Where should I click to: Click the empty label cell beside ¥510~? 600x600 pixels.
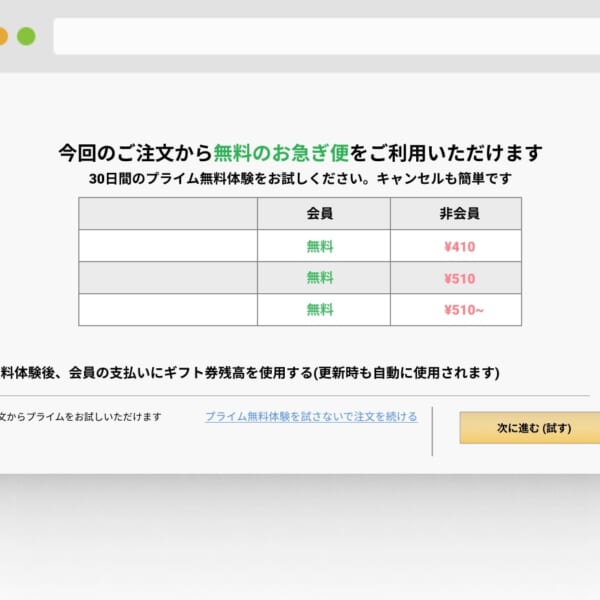[168, 310]
